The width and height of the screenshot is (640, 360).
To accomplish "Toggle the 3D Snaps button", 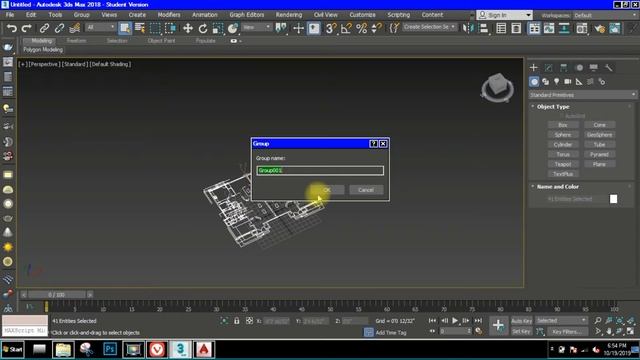I will (x=331, y=28).
